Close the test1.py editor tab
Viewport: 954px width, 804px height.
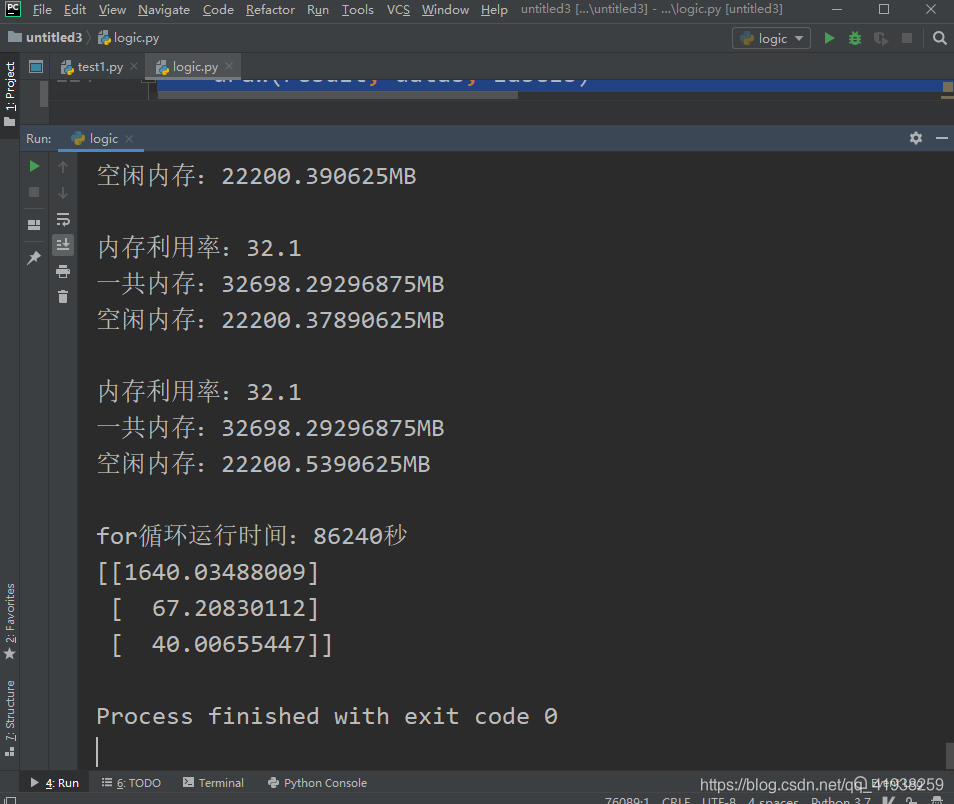pos(134,66)
